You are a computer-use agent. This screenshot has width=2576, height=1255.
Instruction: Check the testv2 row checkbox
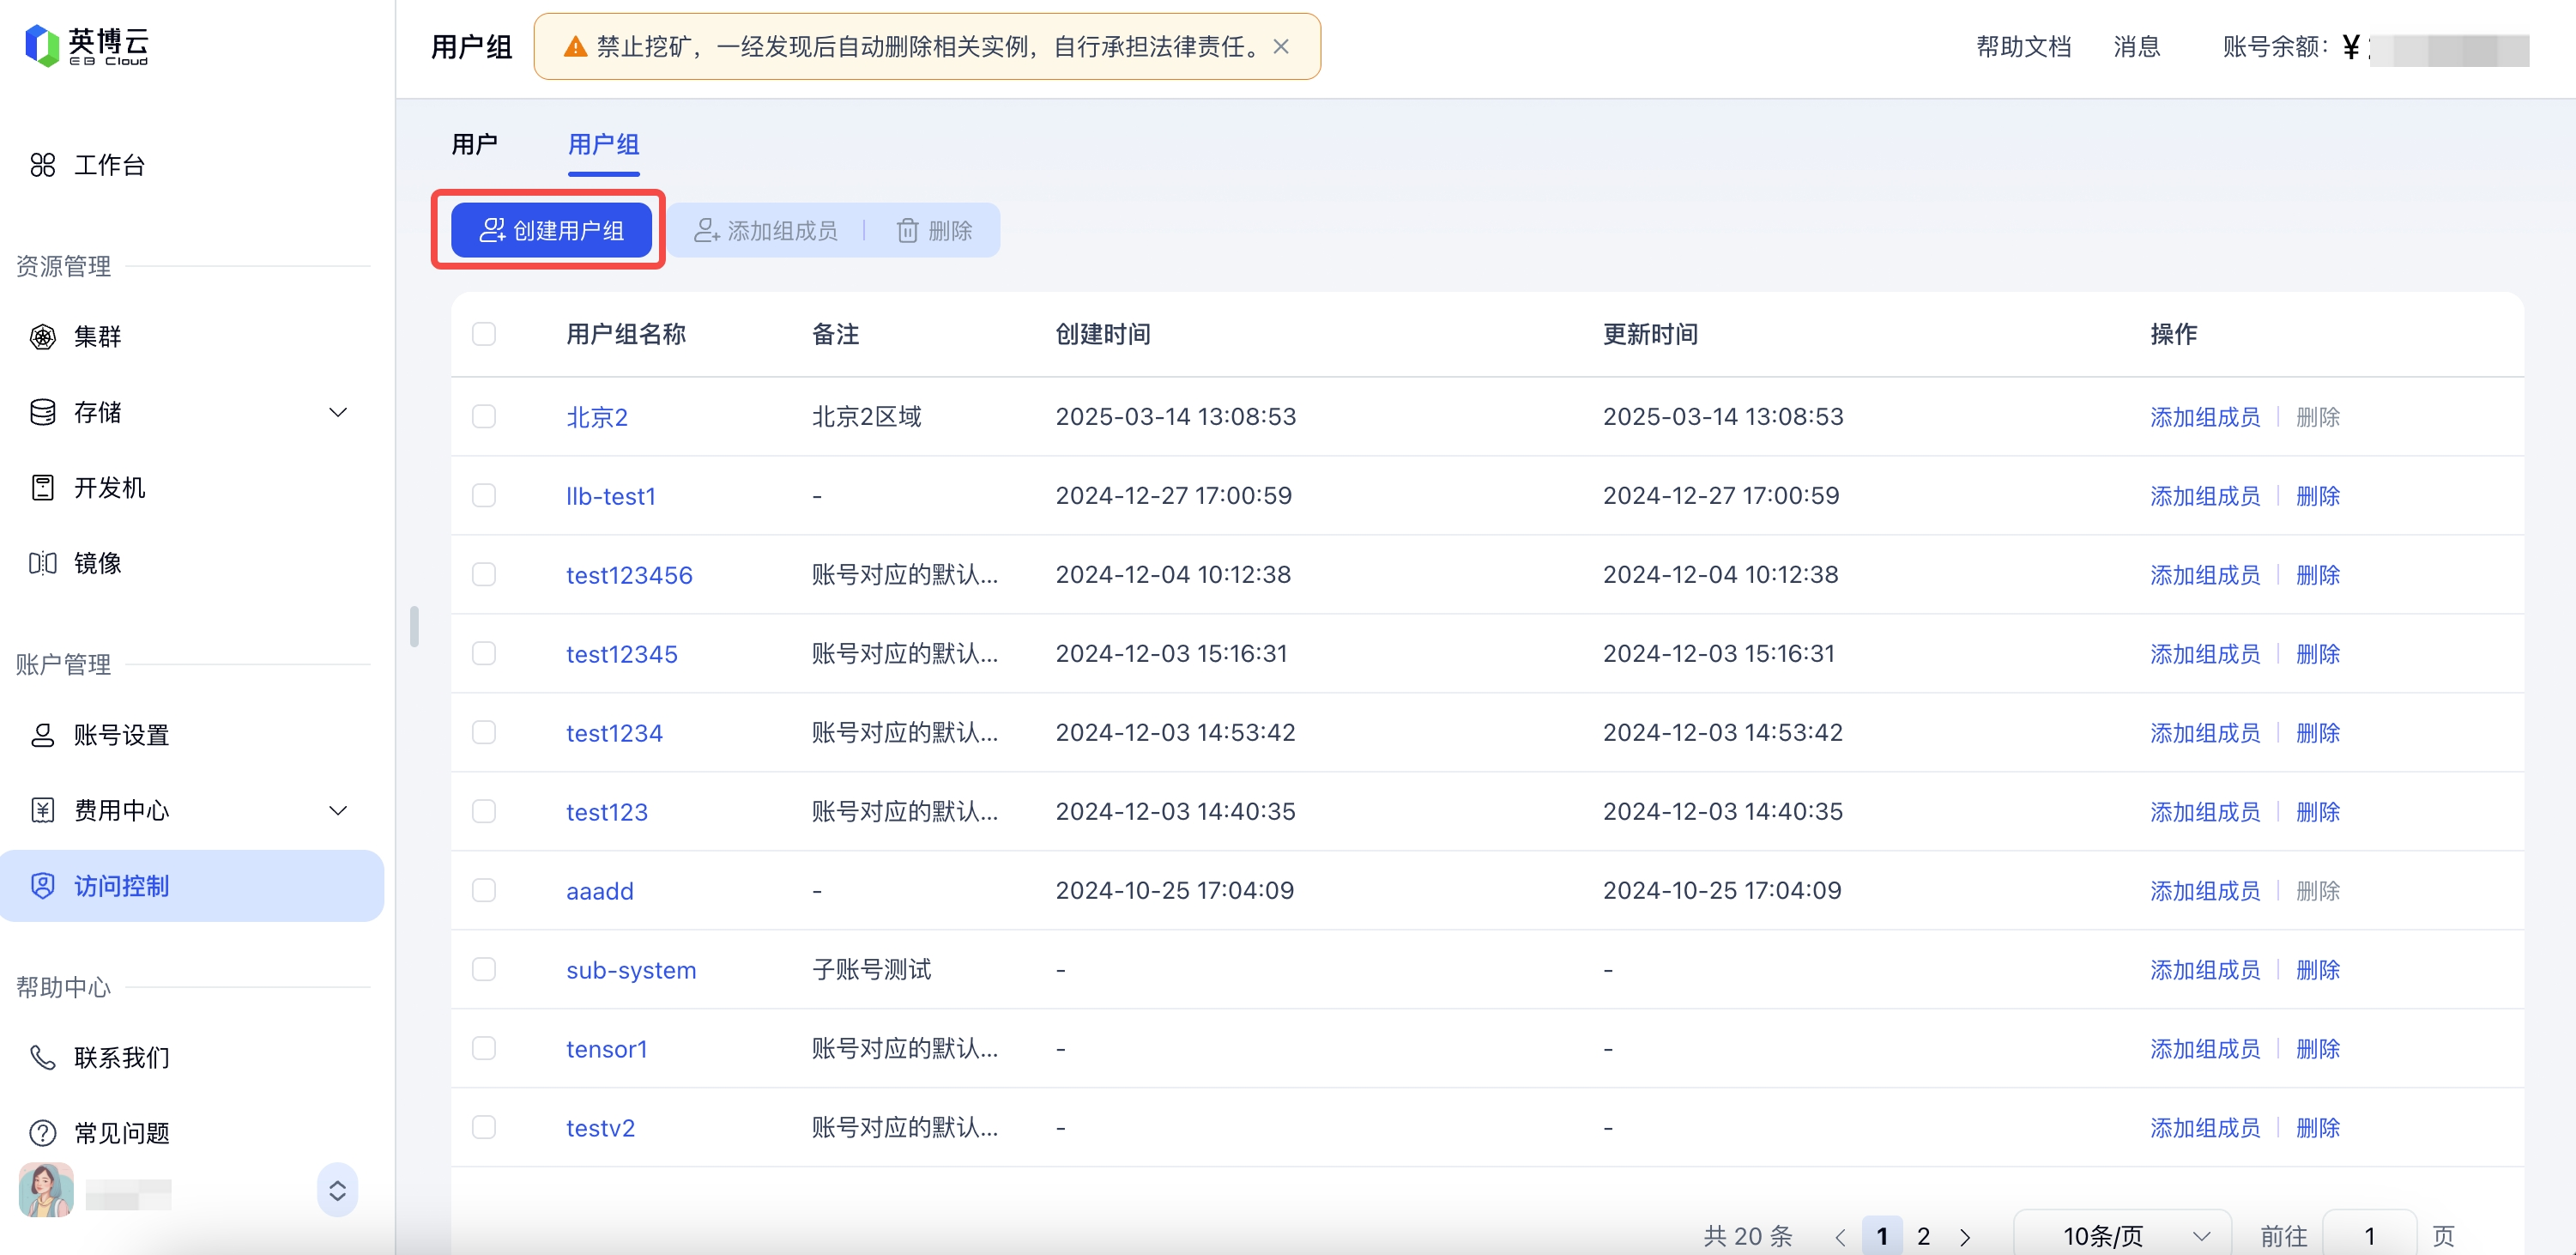pos(484,1127)
